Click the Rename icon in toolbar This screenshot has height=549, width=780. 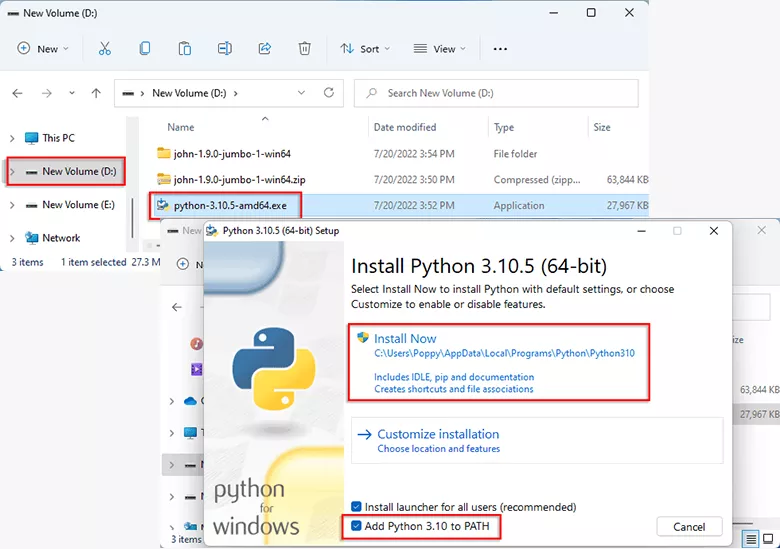coord(225,48)
